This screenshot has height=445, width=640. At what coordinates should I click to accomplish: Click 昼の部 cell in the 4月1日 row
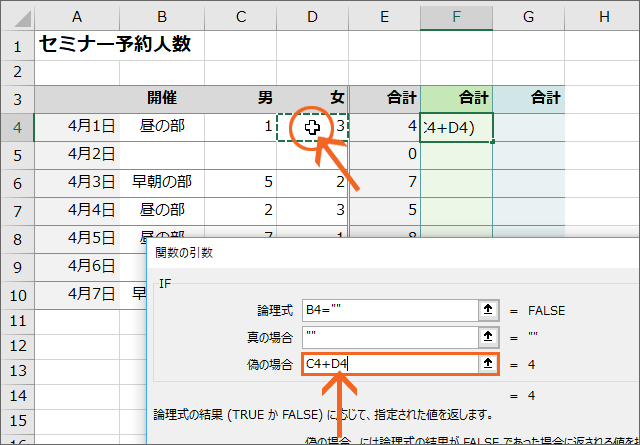pos(162,127)
